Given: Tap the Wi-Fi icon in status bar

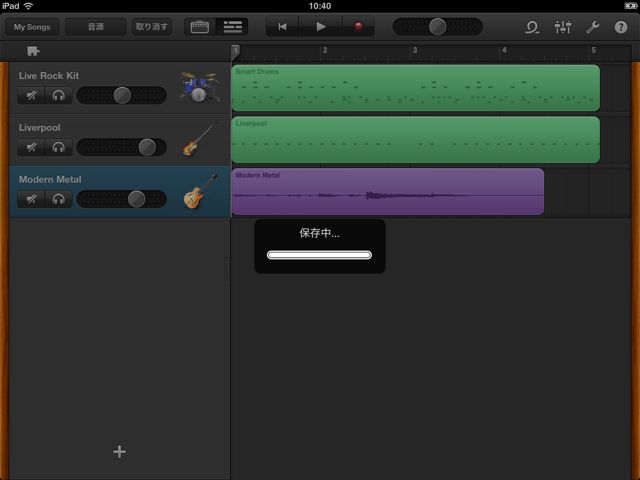Looking at the screenshot, I should (x=28, y=6).
